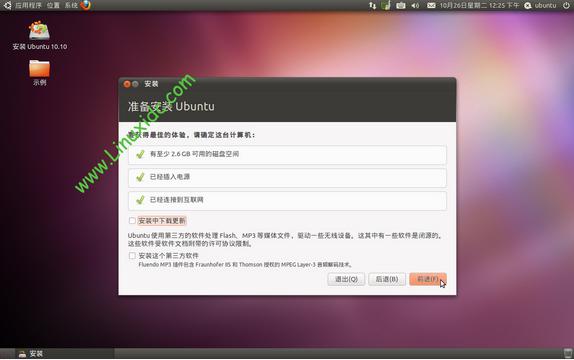Enable 安装这个第三方软件 checkbox
The image size is (574, 360).
click(132, 256)
